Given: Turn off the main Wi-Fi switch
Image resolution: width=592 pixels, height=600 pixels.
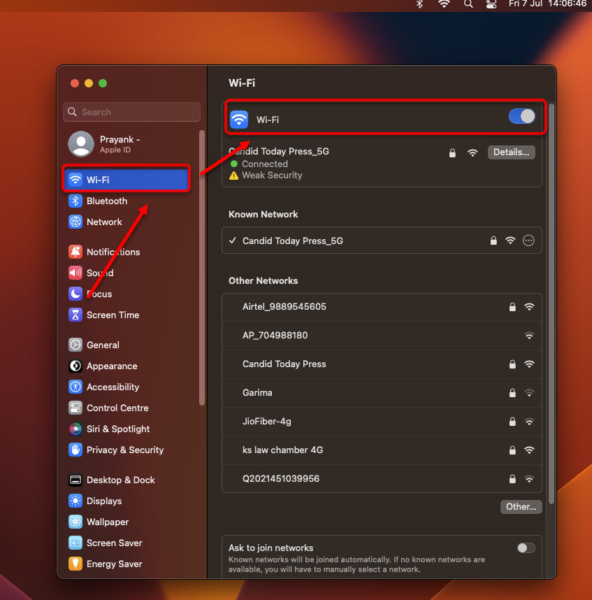Looking at the screenshot, I should pyautogui.click(x=522, y=116).
